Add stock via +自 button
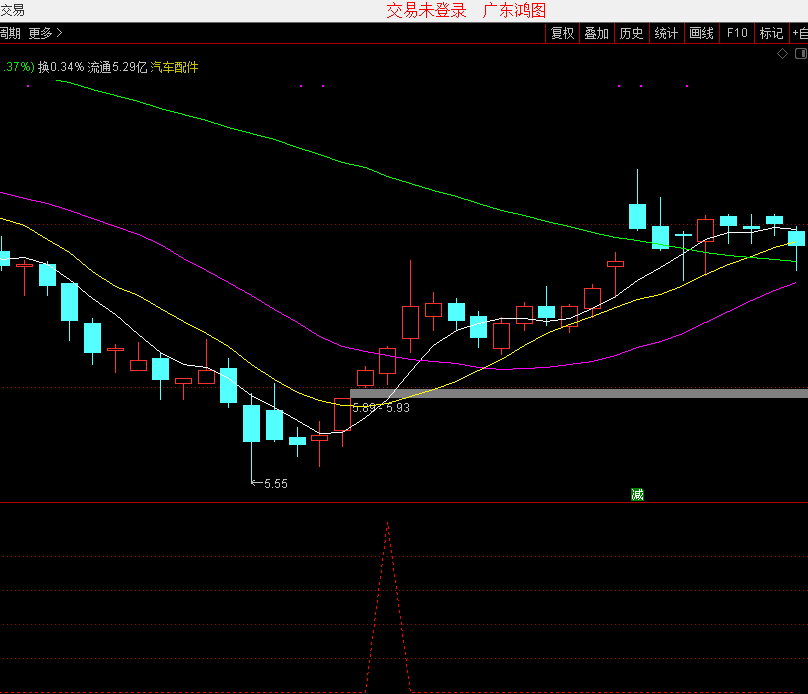Viewport: 808px width, 694px height. coord(799,33)
